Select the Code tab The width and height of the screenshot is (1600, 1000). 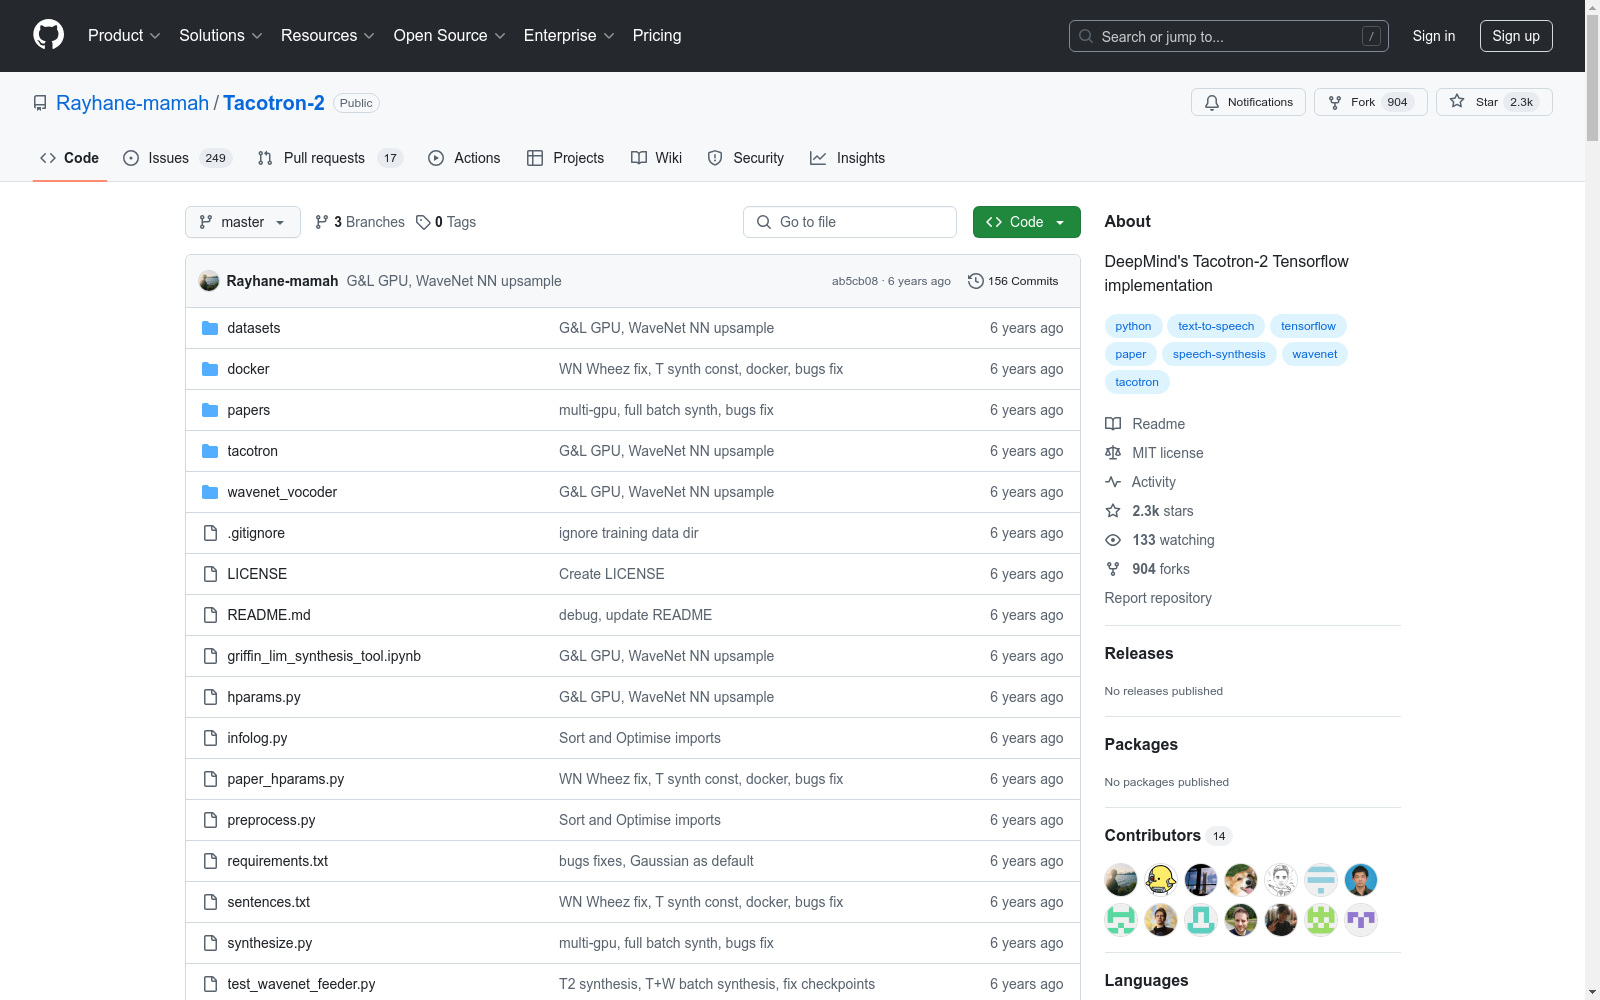70,158
